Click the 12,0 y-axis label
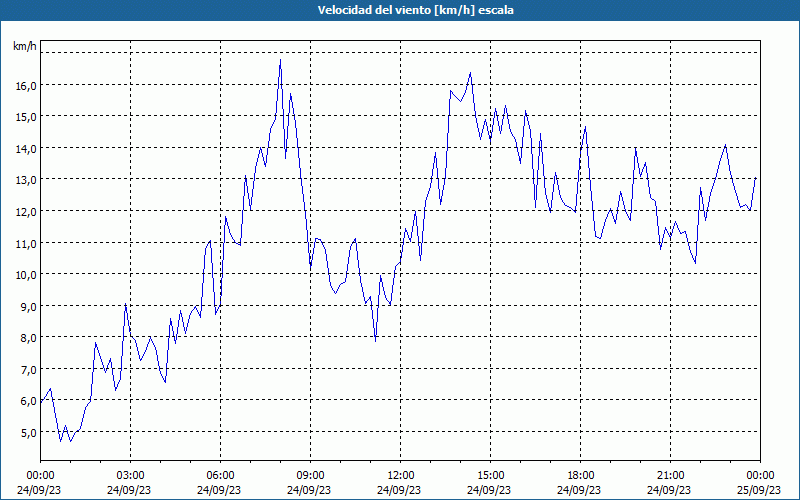This screenshot has width=800, height=500. 26,212
